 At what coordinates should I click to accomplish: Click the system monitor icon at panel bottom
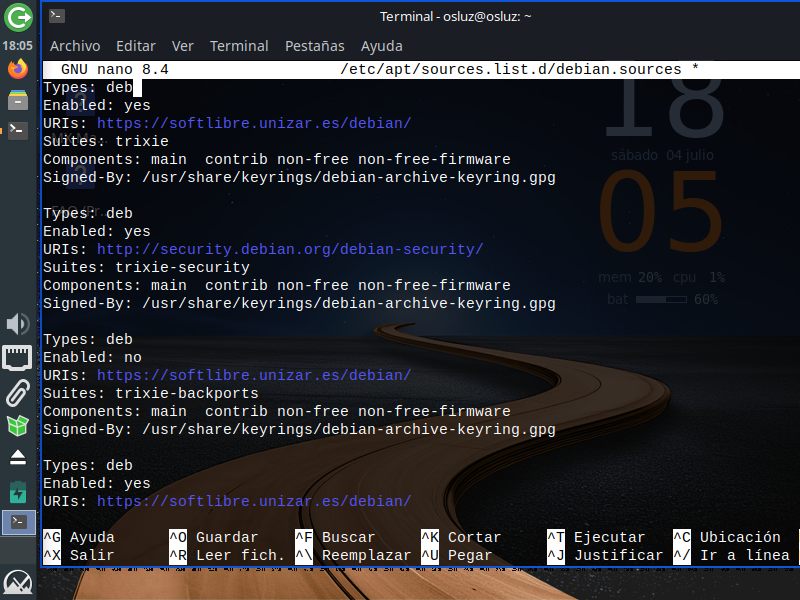coord(18,583)
